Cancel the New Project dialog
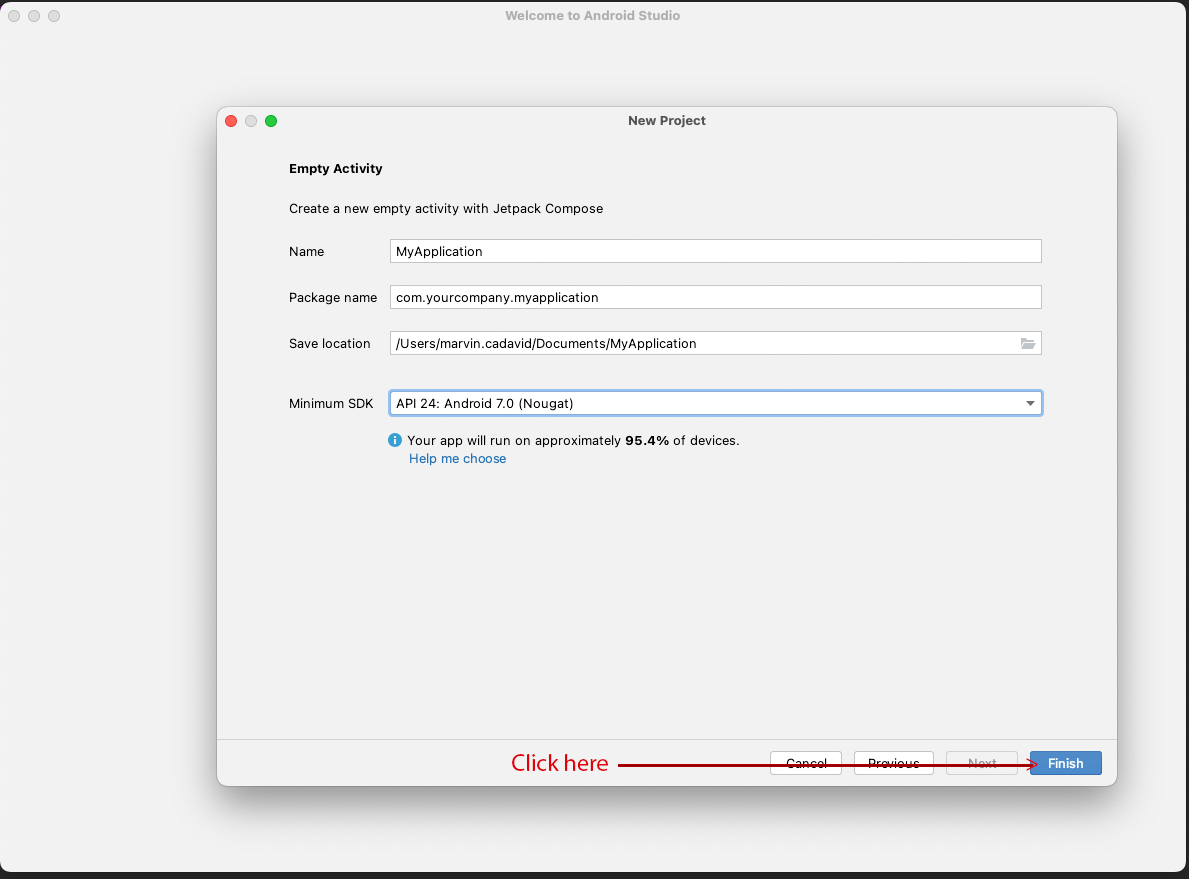The width and height of the screenshot is (1189, 879). [806, 763]
